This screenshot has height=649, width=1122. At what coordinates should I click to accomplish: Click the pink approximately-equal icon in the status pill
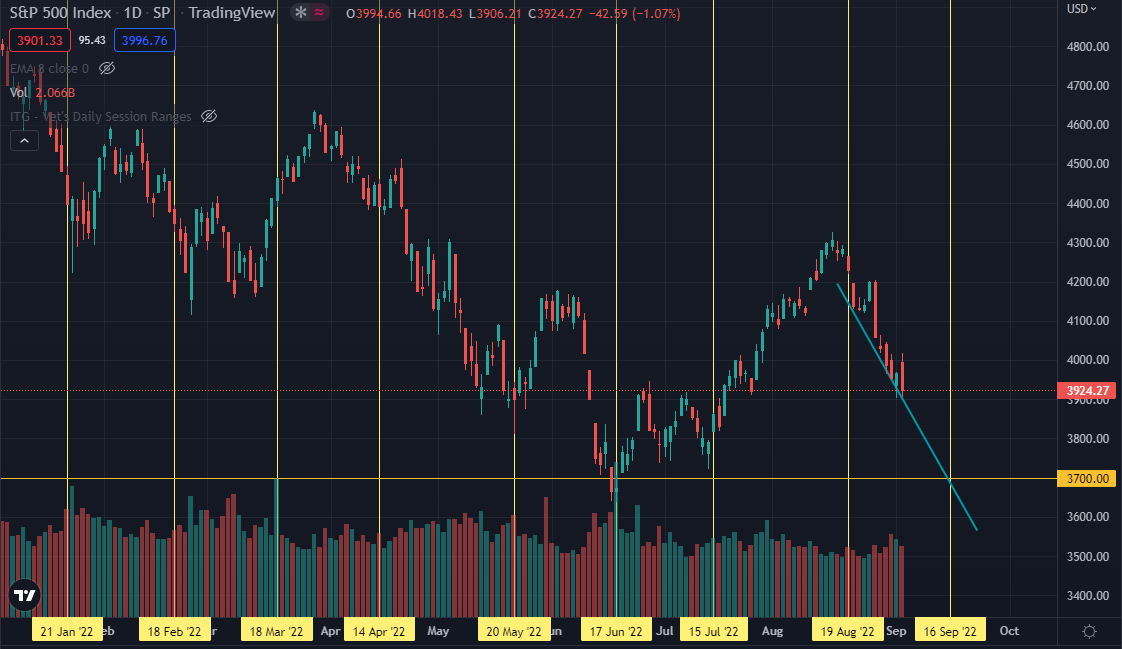[x=319, y=13]
